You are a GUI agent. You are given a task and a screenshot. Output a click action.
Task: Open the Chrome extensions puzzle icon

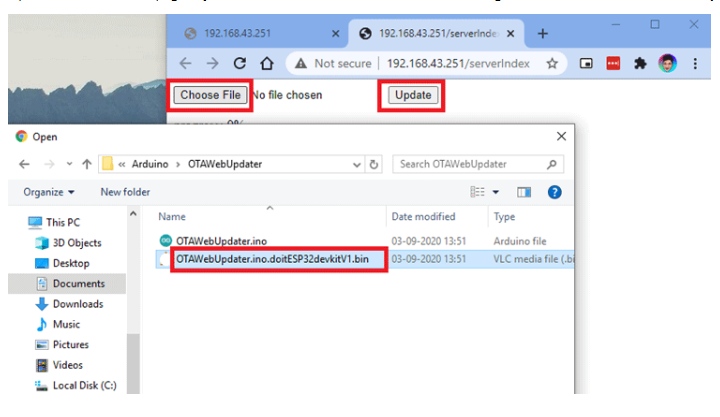[x=640, y=63]
